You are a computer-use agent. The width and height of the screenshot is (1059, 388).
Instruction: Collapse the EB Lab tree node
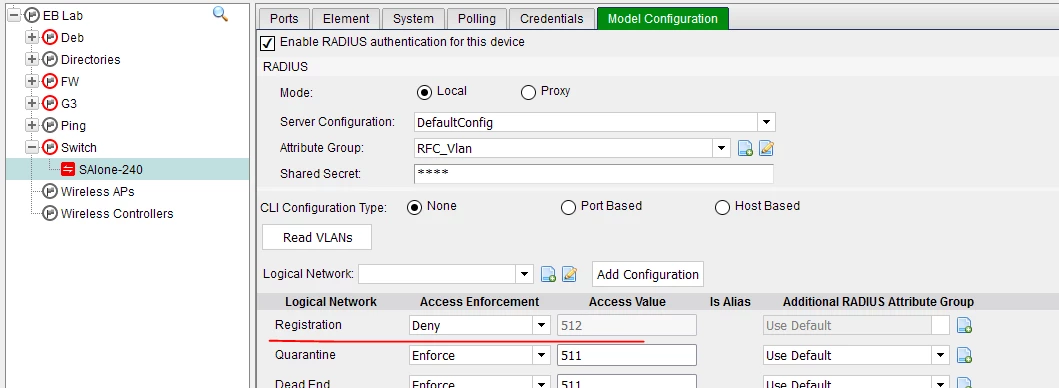(14, 16)
